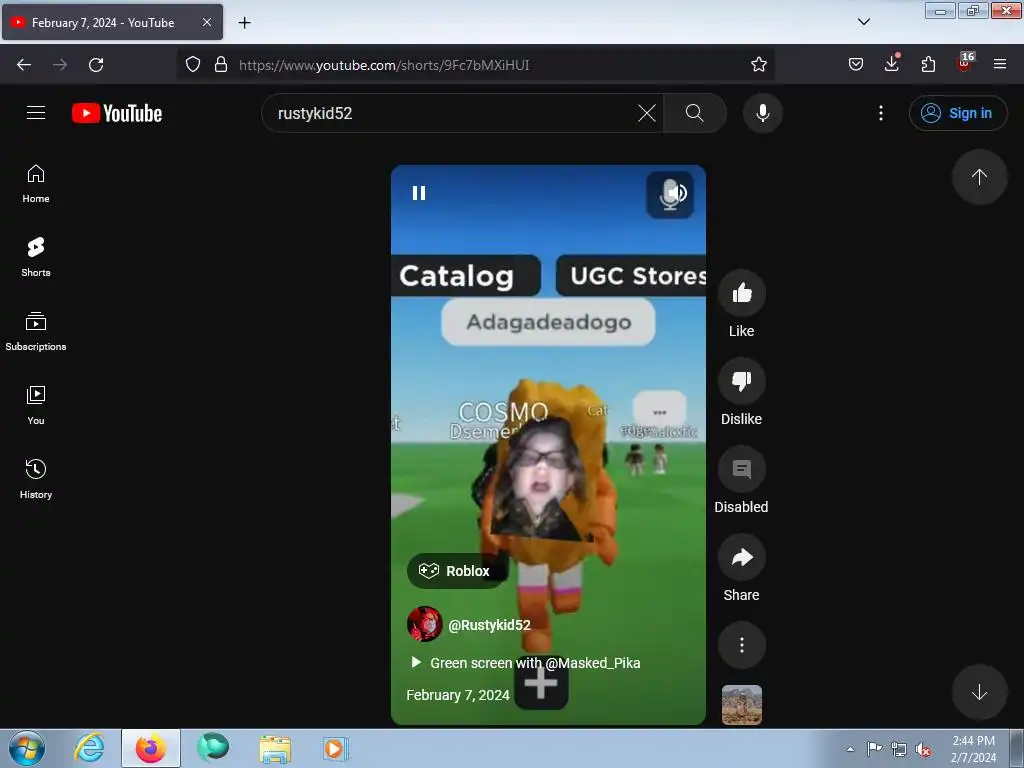This screenshot has height=768, width=1024.
Task: Sign in to YouTube
Action: click(x=957, y=113)
